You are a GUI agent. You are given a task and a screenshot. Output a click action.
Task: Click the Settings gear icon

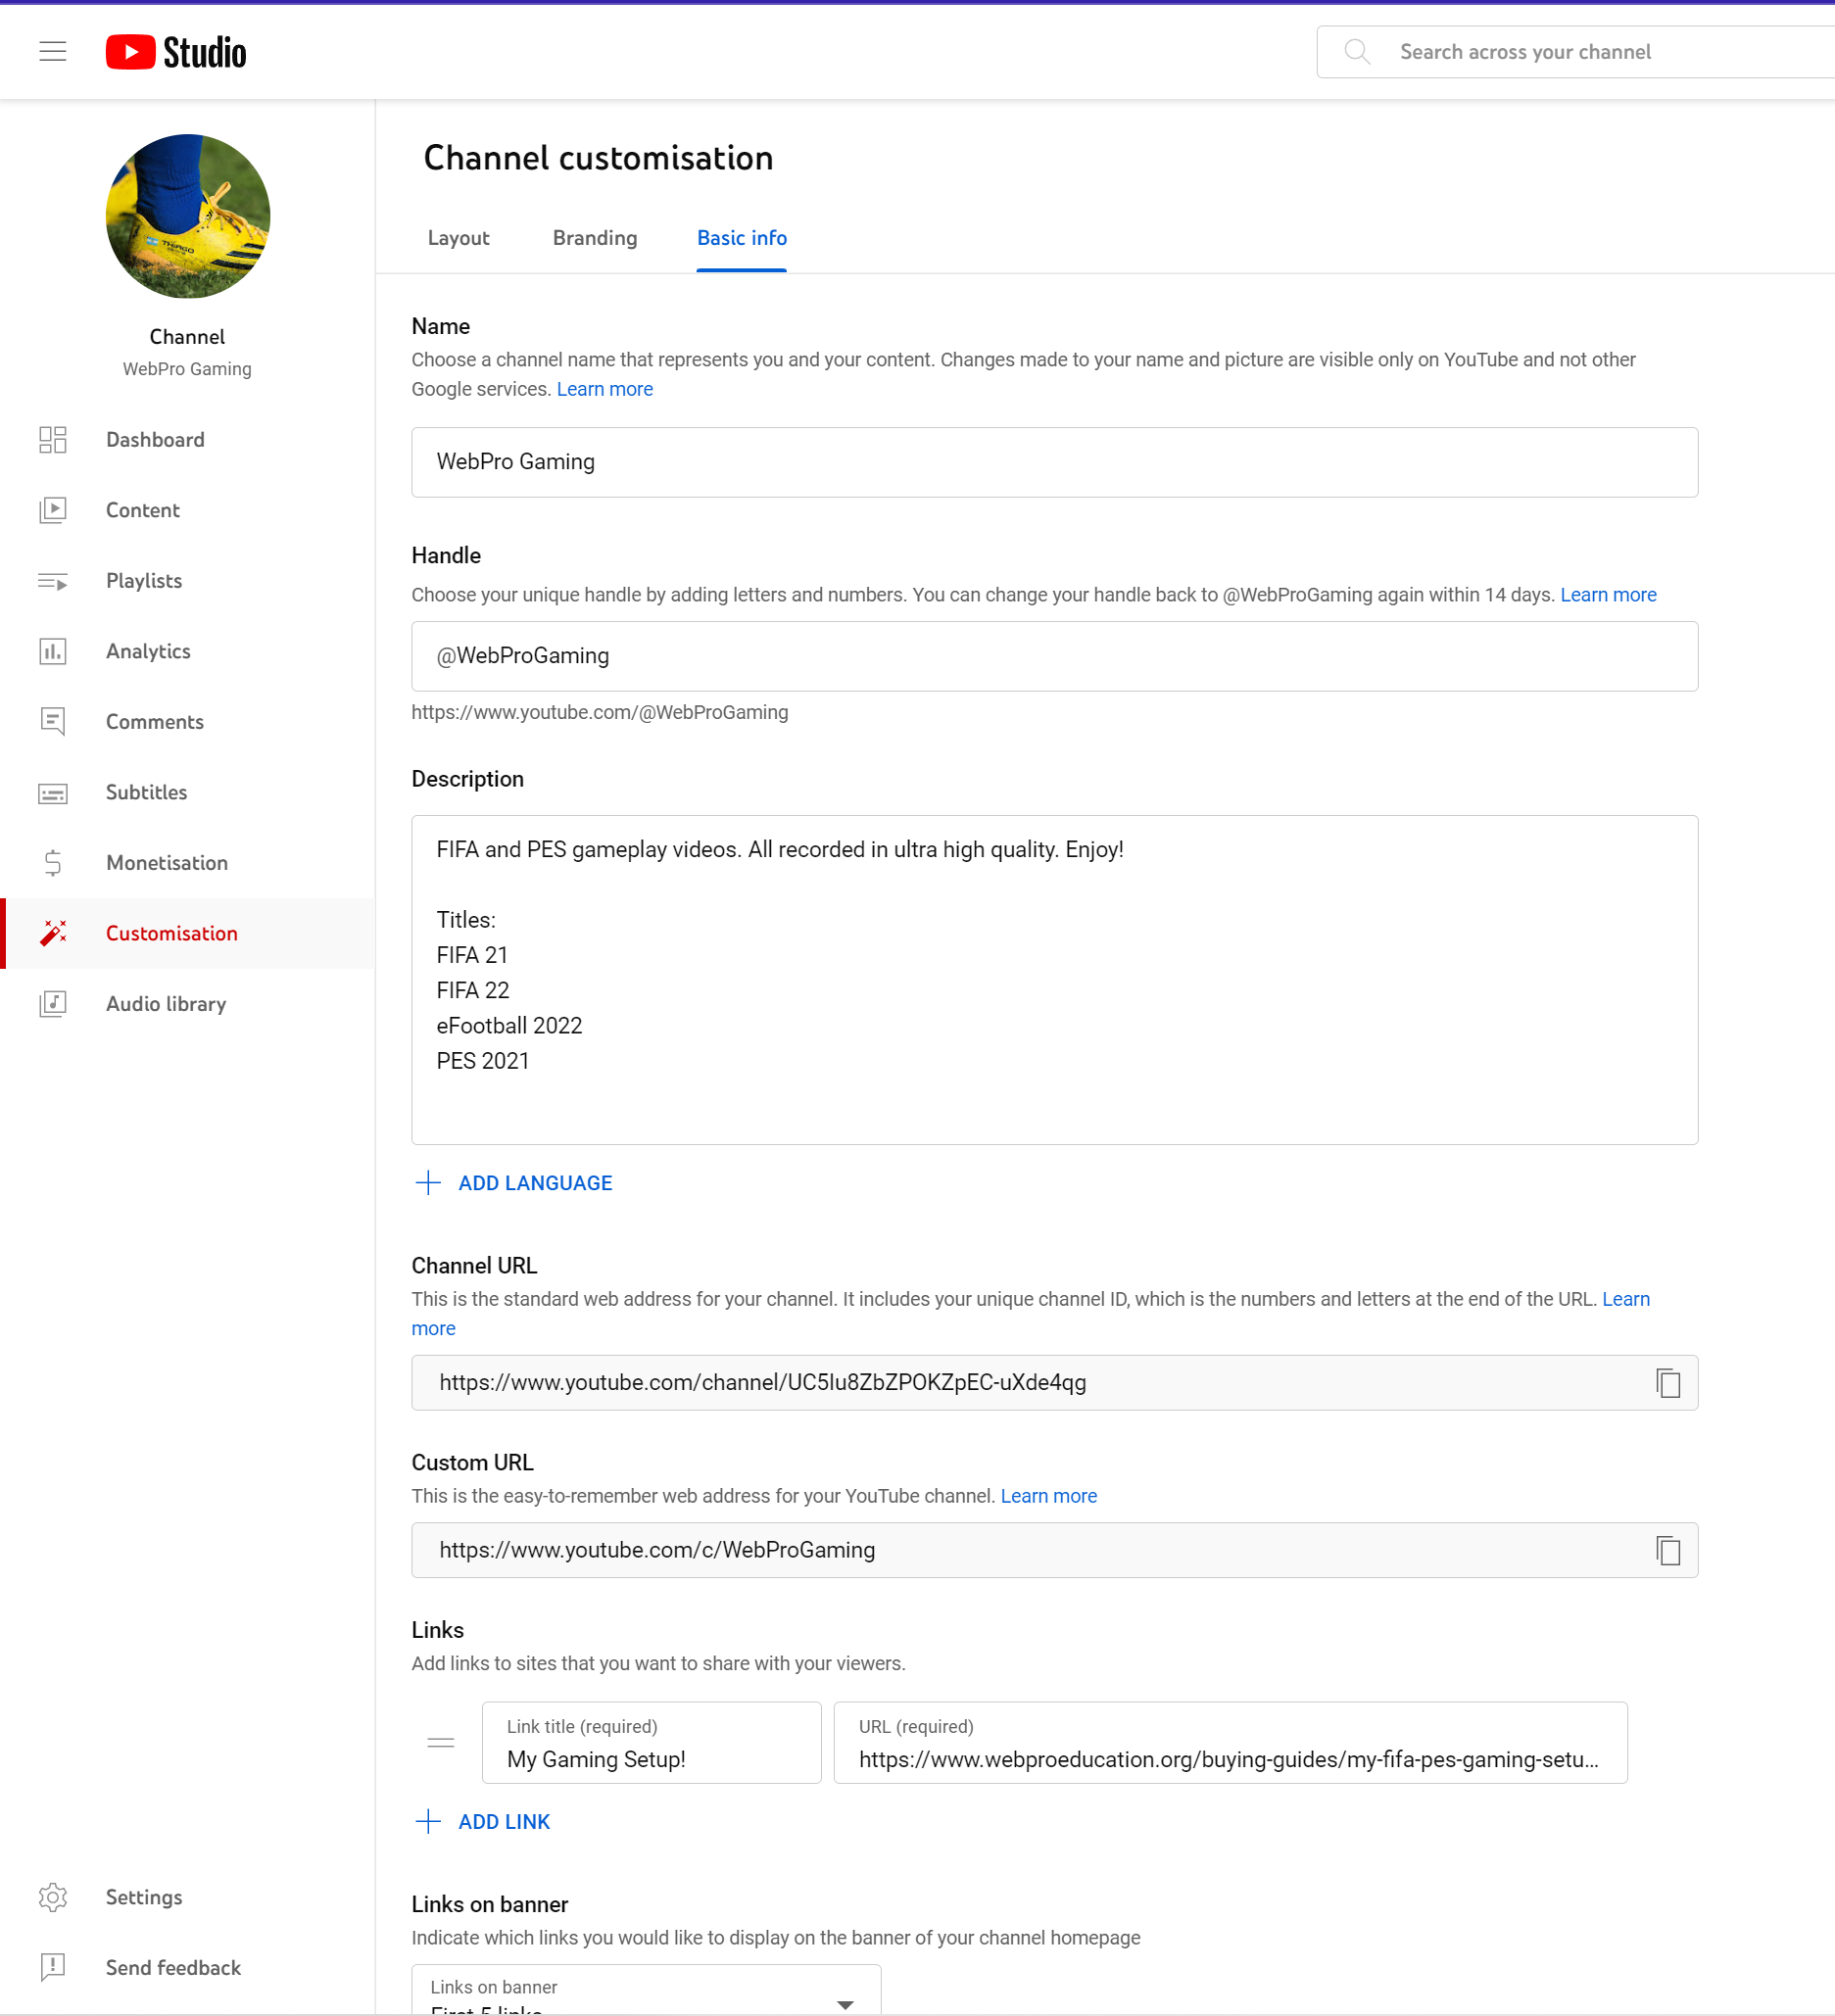click(x=53, y=1897)
